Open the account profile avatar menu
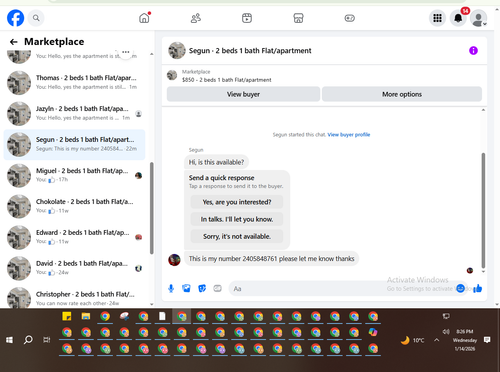 pyautogui.click(x=479, y=18)
